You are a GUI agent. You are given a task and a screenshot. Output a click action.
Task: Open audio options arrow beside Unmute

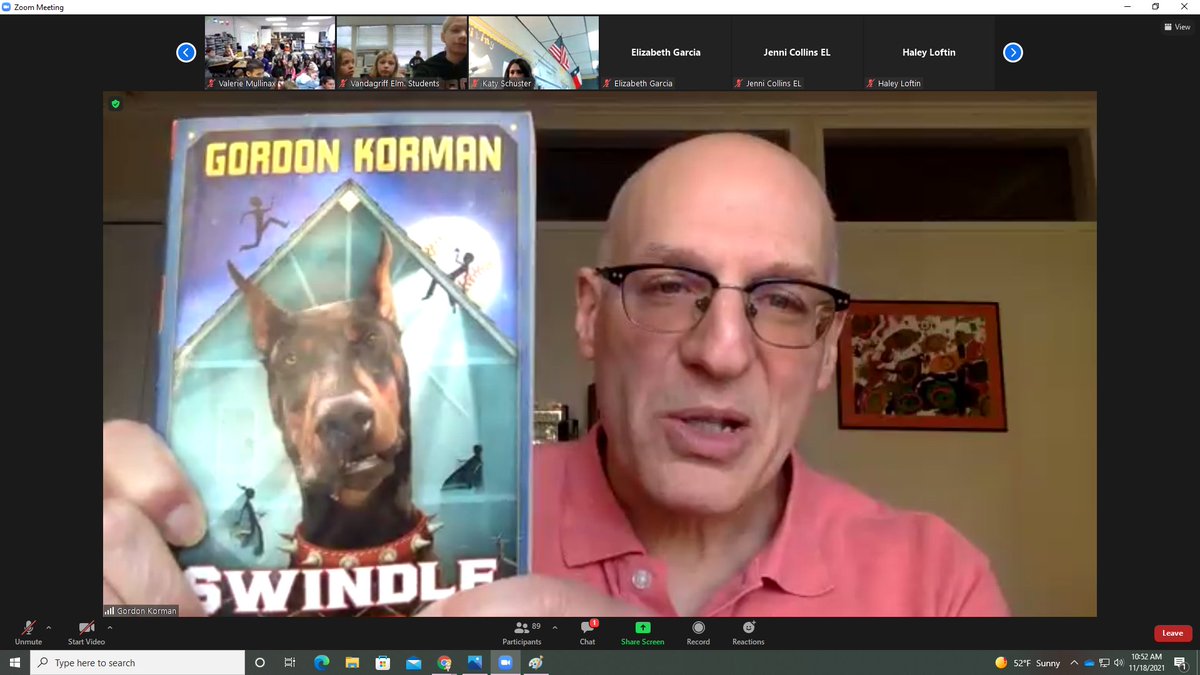point(49,627)
